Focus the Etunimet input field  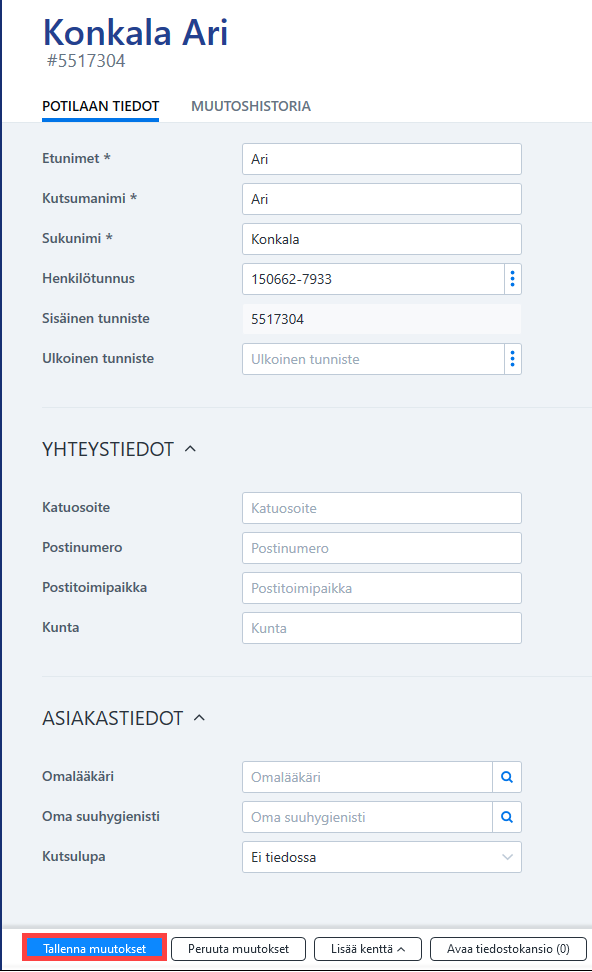click(382, 159)
